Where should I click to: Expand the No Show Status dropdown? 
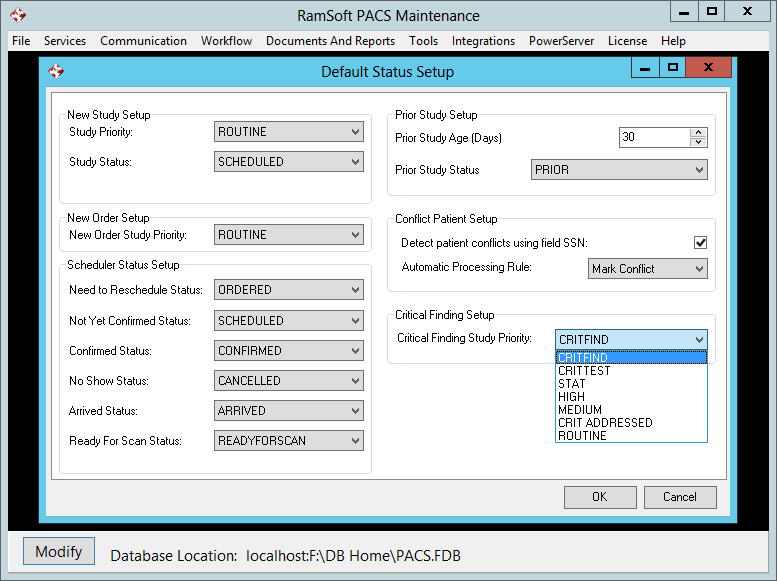point(289,381)
